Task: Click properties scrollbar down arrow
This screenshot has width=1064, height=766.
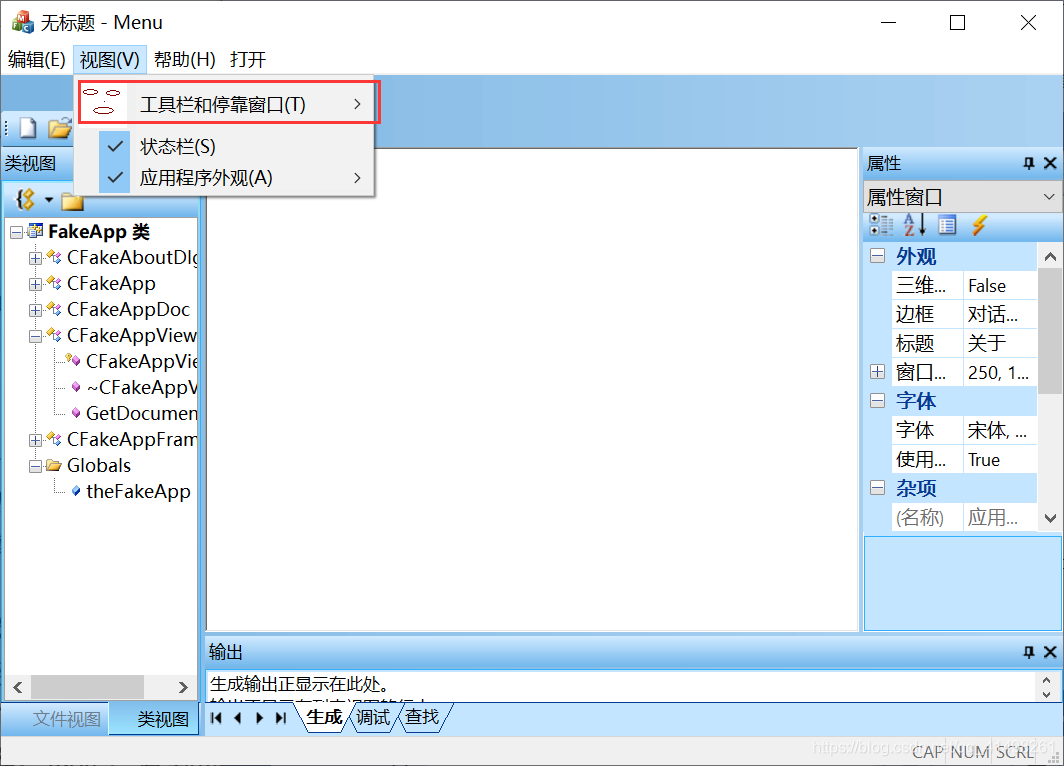Action: pos(1050,518)
